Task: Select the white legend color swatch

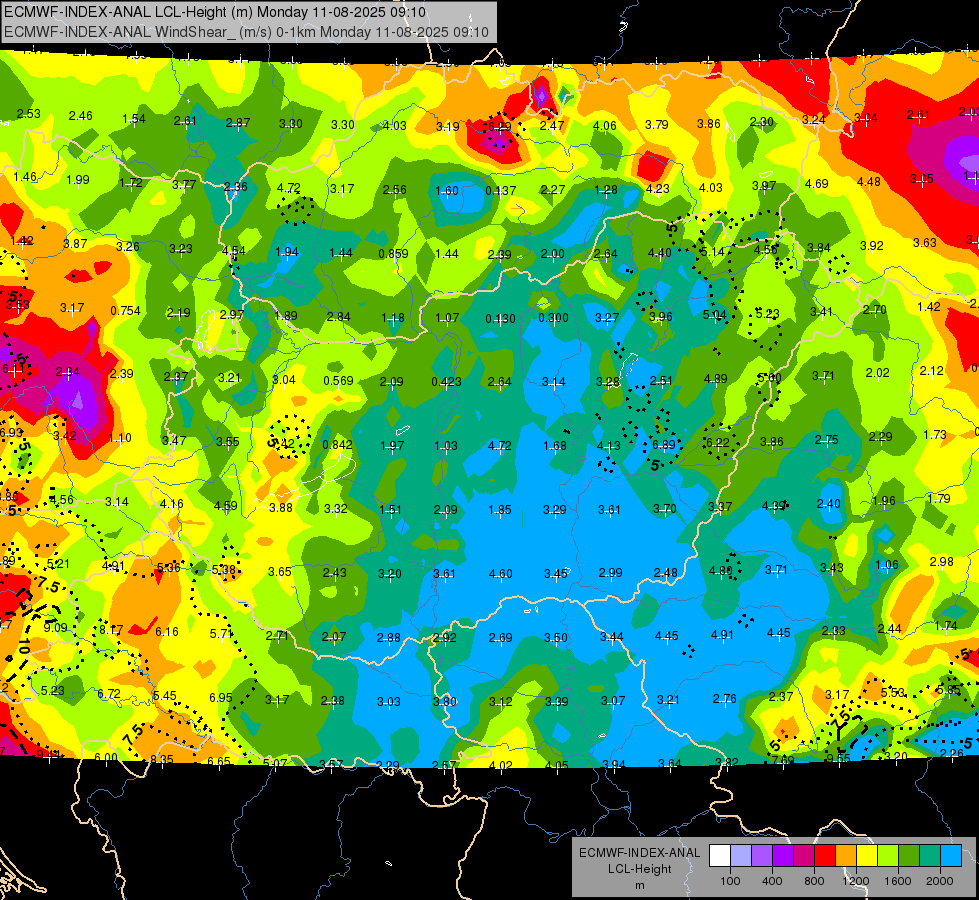Action: pos(720,856)
